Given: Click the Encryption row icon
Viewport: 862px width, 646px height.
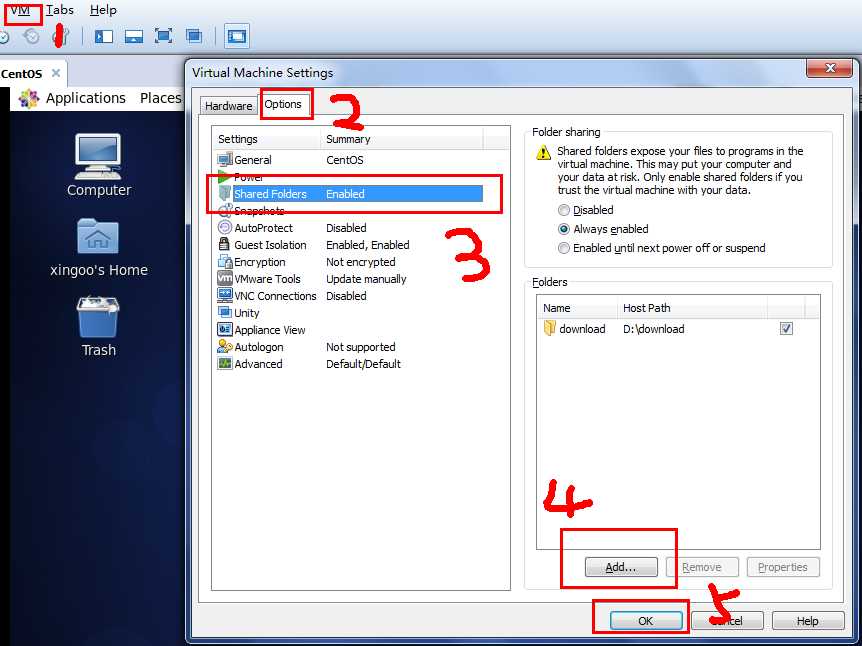Looking at the screenshot, I should pyautogui.click(x=225, y=262).
